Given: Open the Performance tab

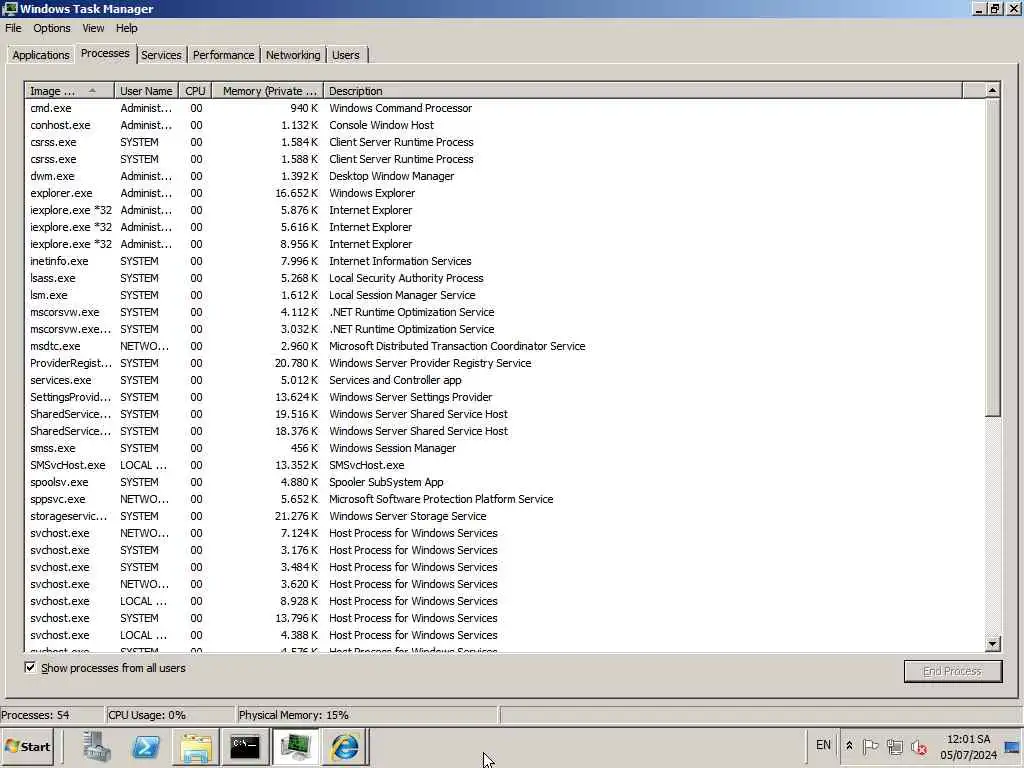Looking at the screenshot, I should pyautogui.click(x=223, y=55).
